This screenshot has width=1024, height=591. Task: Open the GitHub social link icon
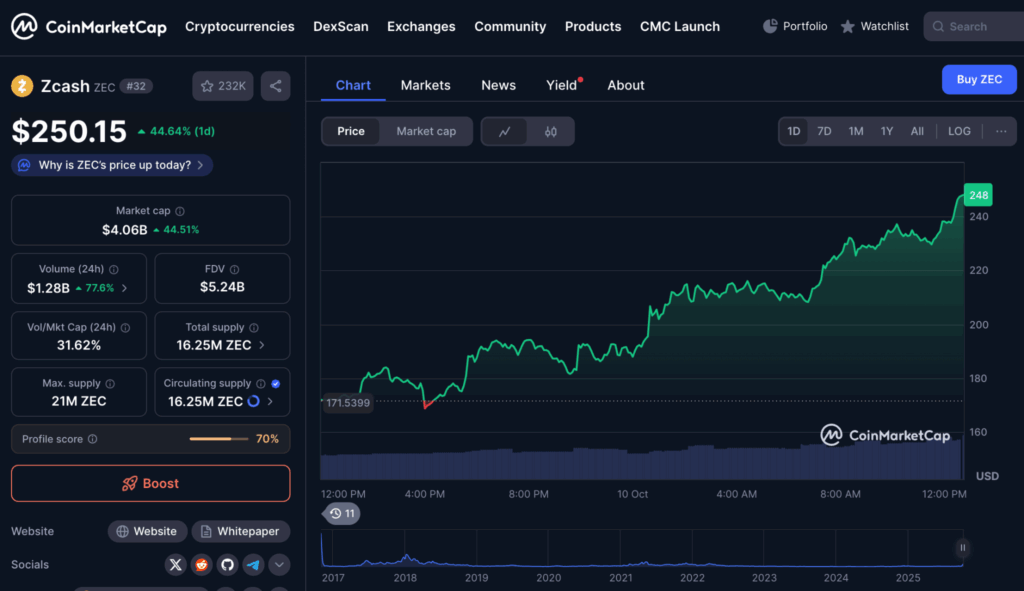click(x=227, y=565)
